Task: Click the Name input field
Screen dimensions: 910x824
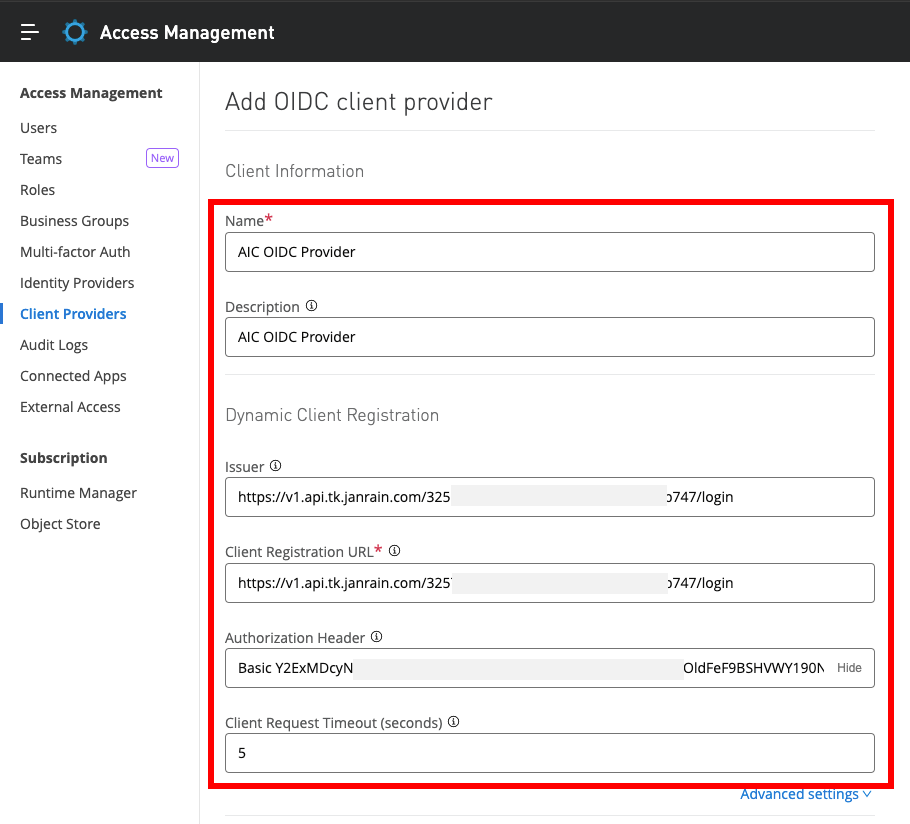Action: (x=549, y=252)
